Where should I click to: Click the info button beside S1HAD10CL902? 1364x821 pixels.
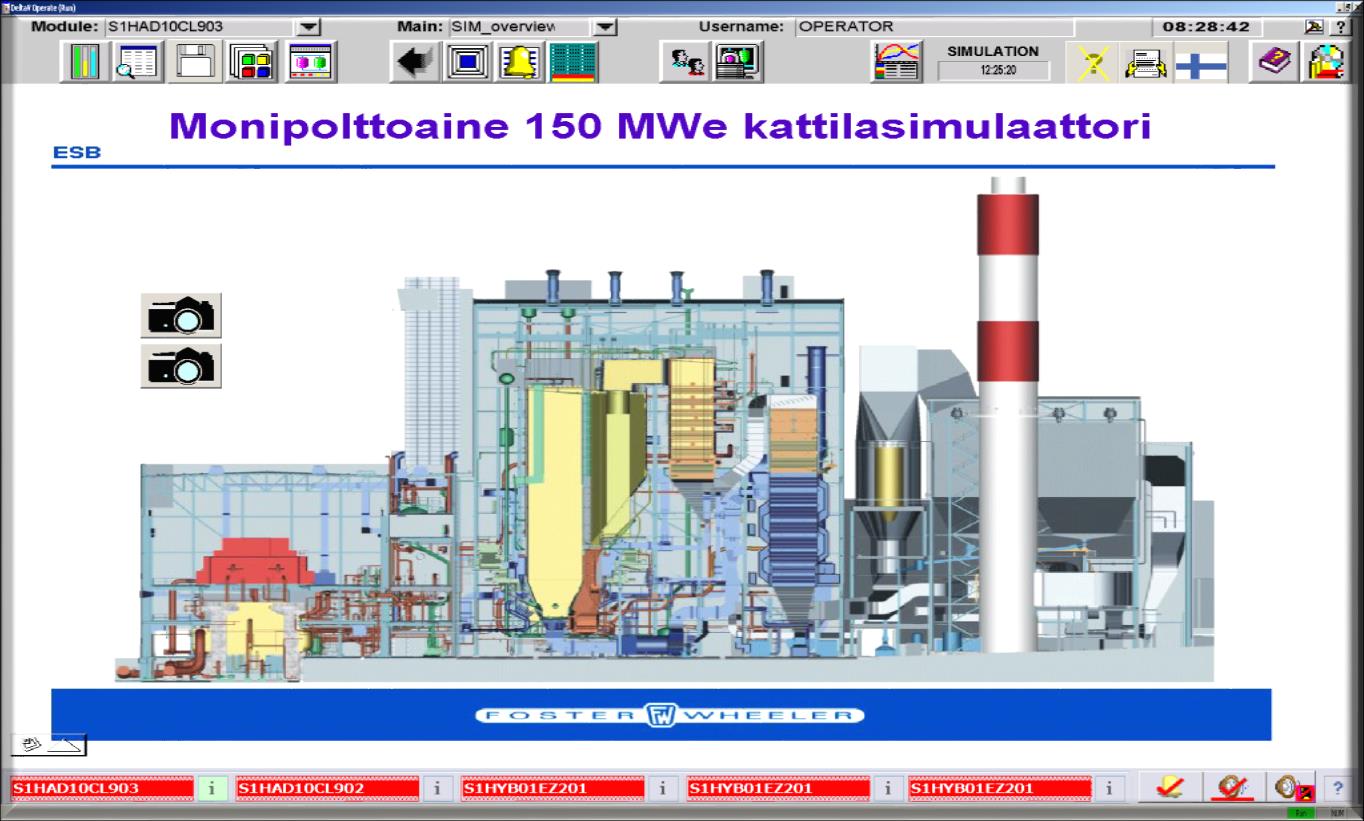[x=437, y=788]
